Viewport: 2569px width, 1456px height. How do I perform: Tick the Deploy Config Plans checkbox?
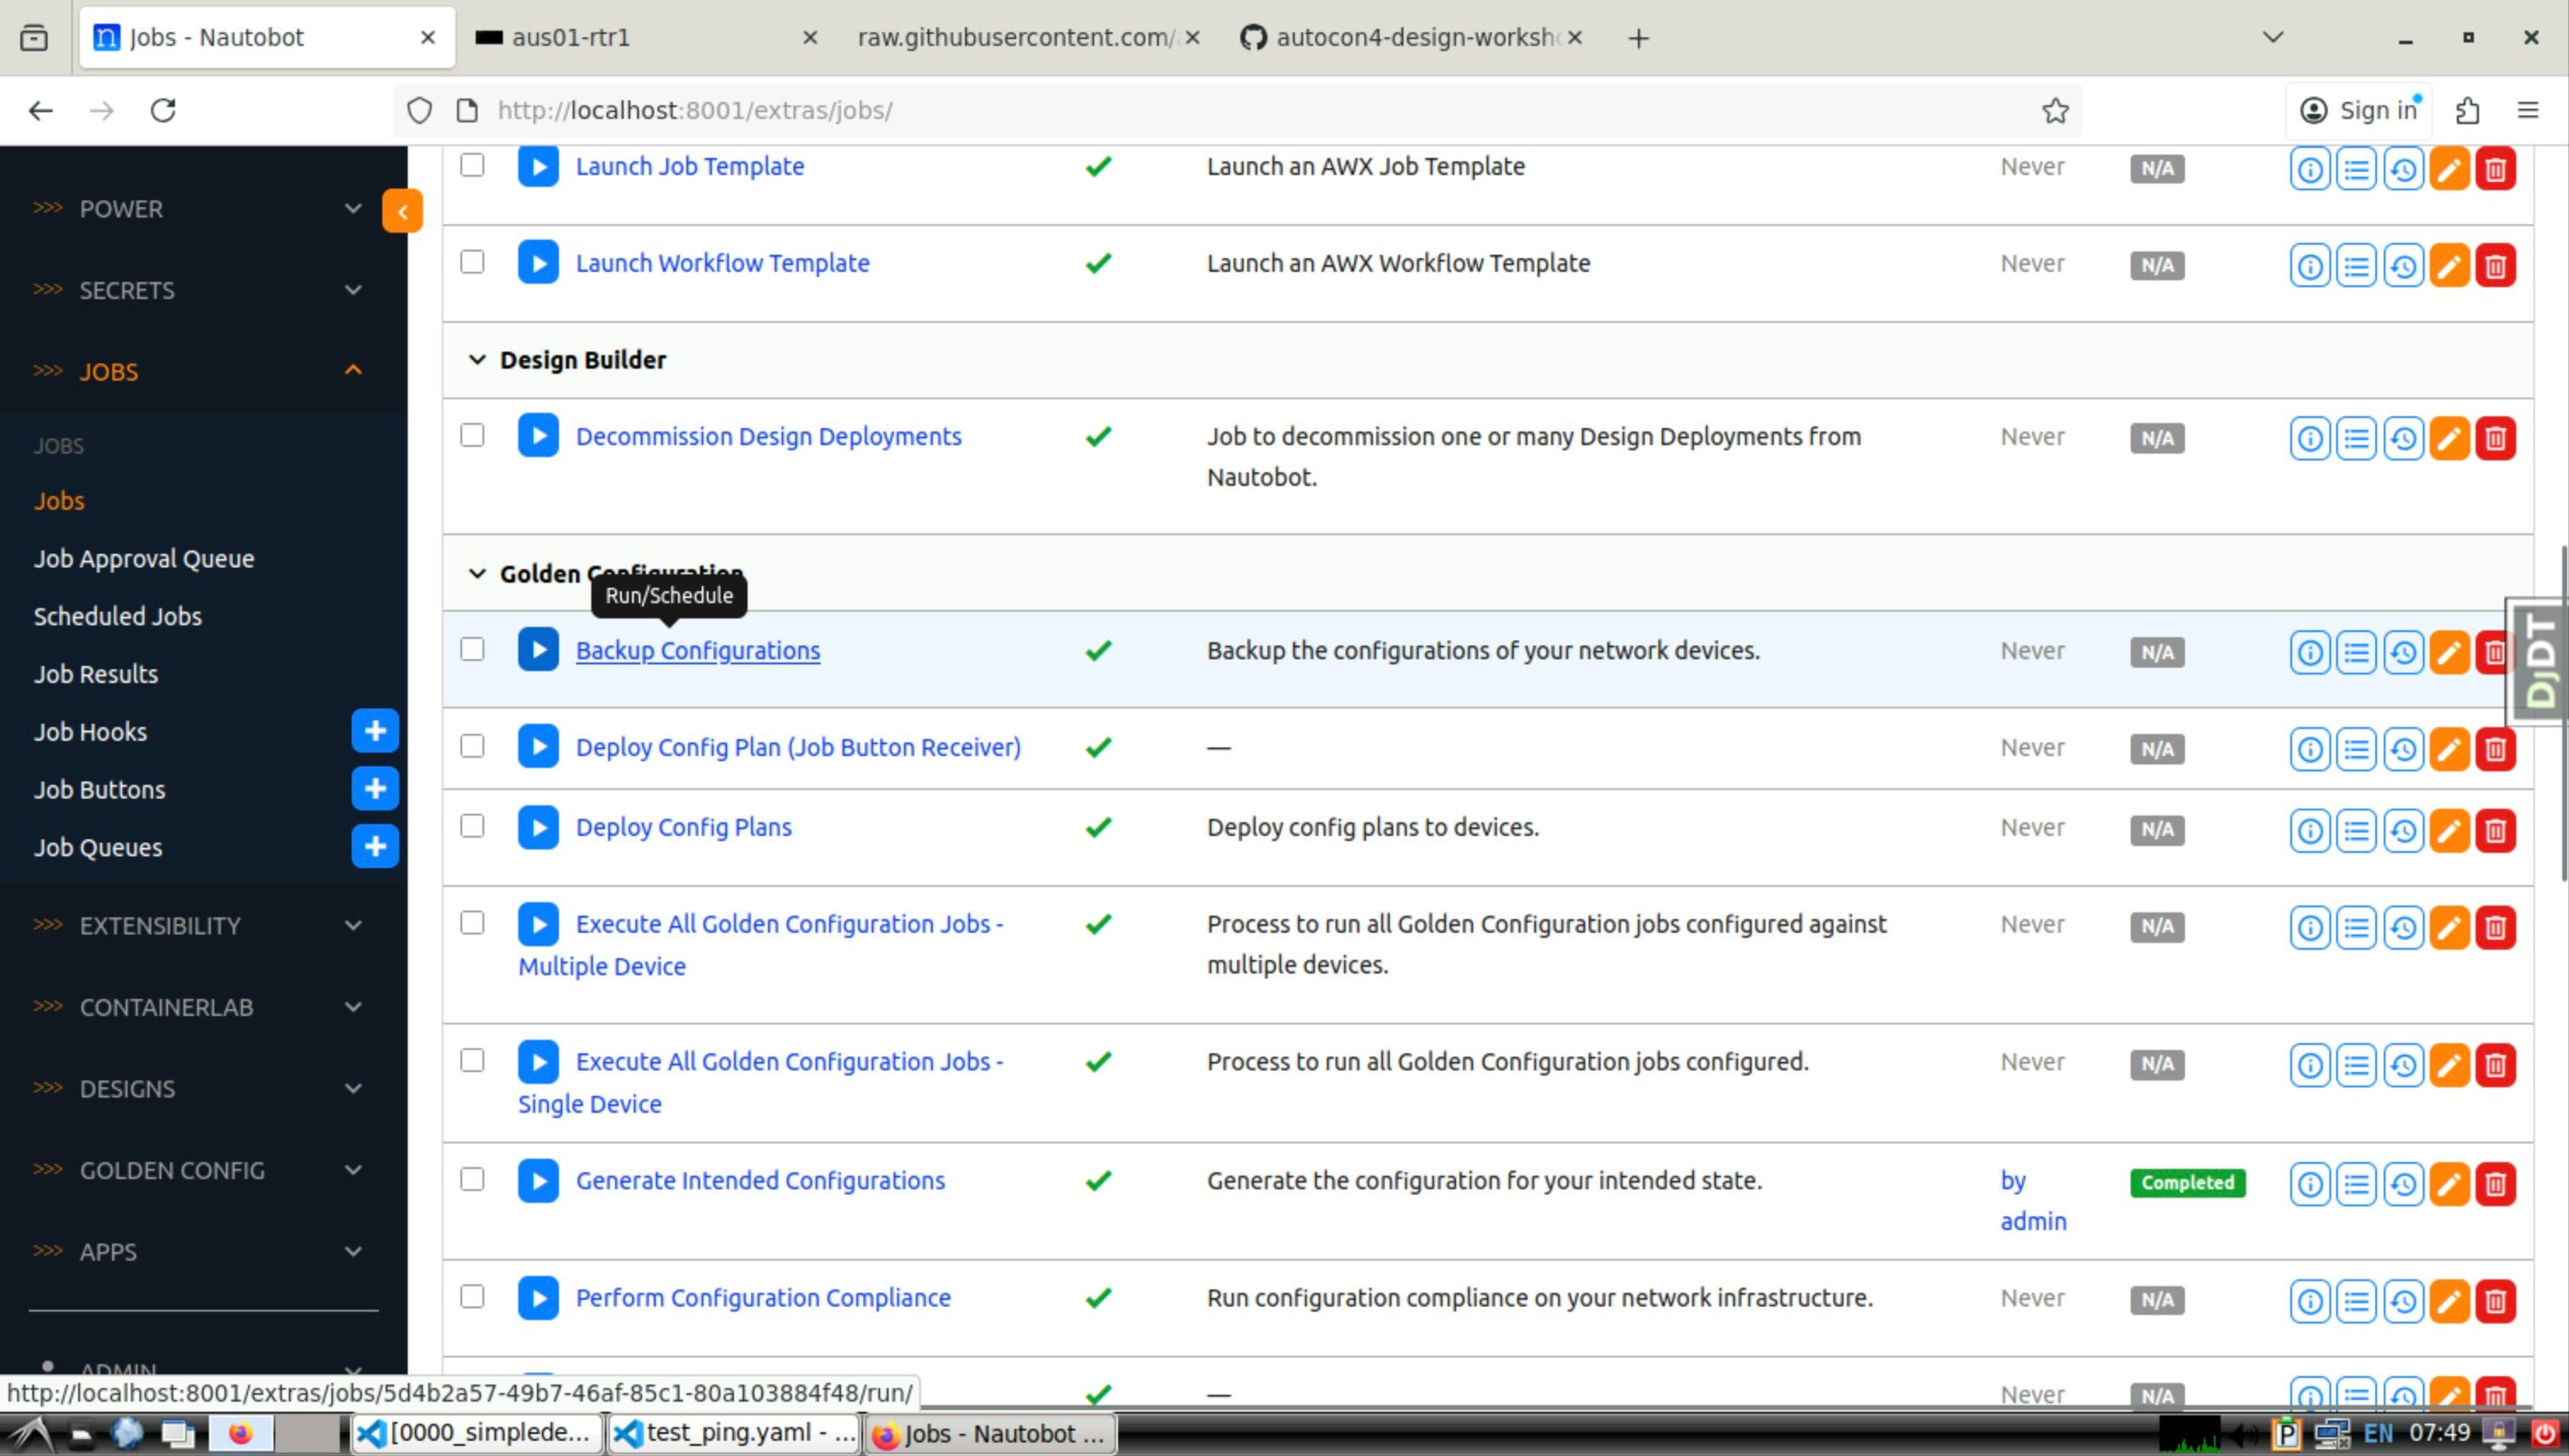(x=472, y=826)
